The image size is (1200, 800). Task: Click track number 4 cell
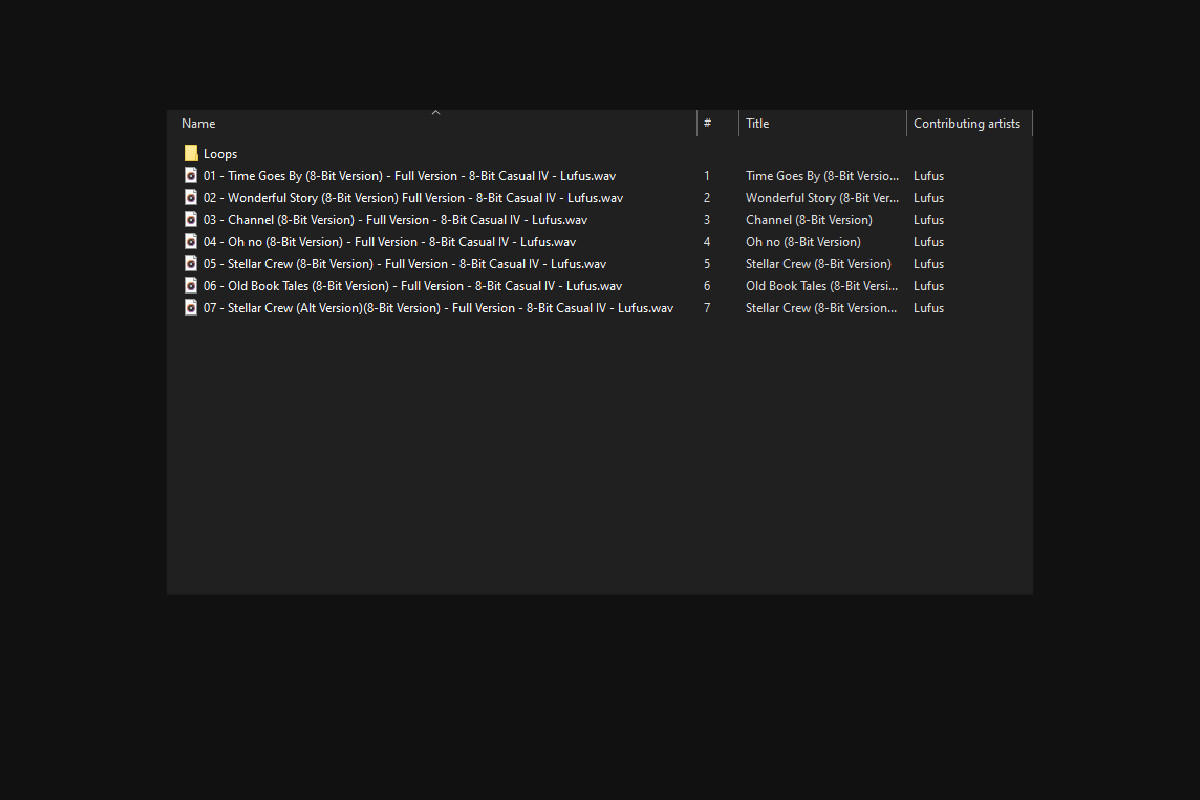(707, 242)
